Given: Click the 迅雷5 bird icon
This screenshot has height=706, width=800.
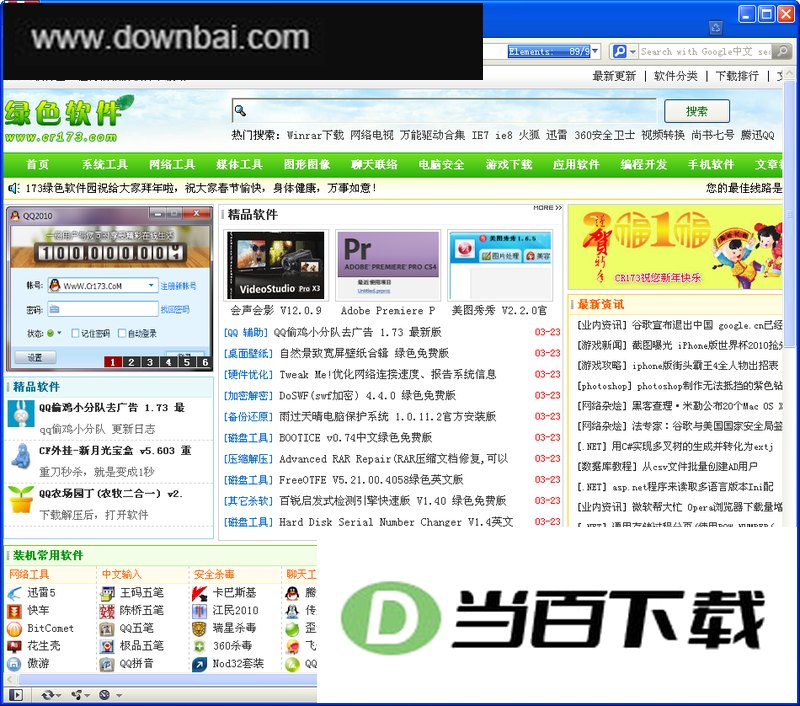Looking at the screenshot, I should tap(14, 593).
